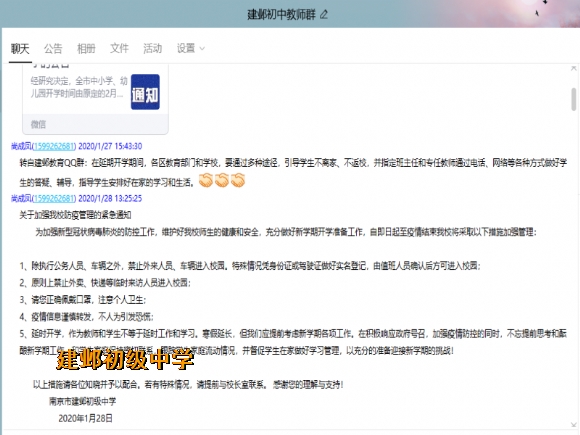Click rule 3 about wearing masks
The width and height of the screenshot is (580, 435).
coord(83,300)
